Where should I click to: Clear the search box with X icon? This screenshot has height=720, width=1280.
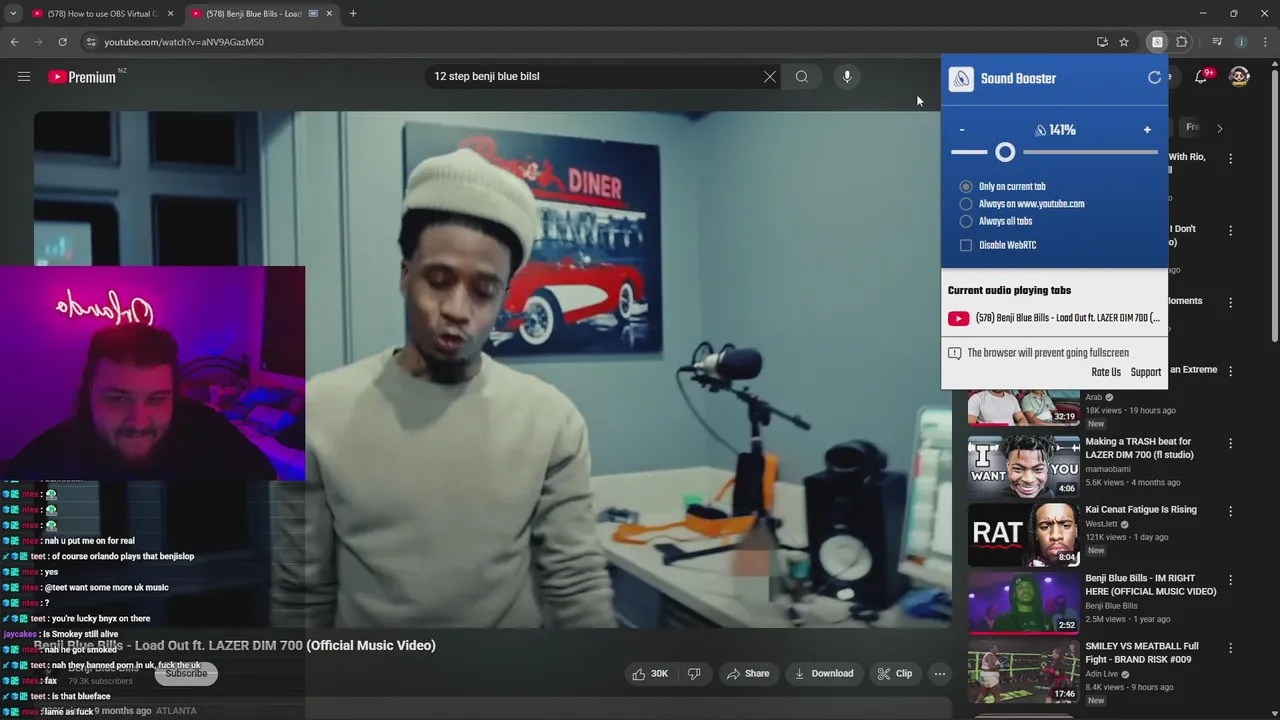(x=770, y=76)
